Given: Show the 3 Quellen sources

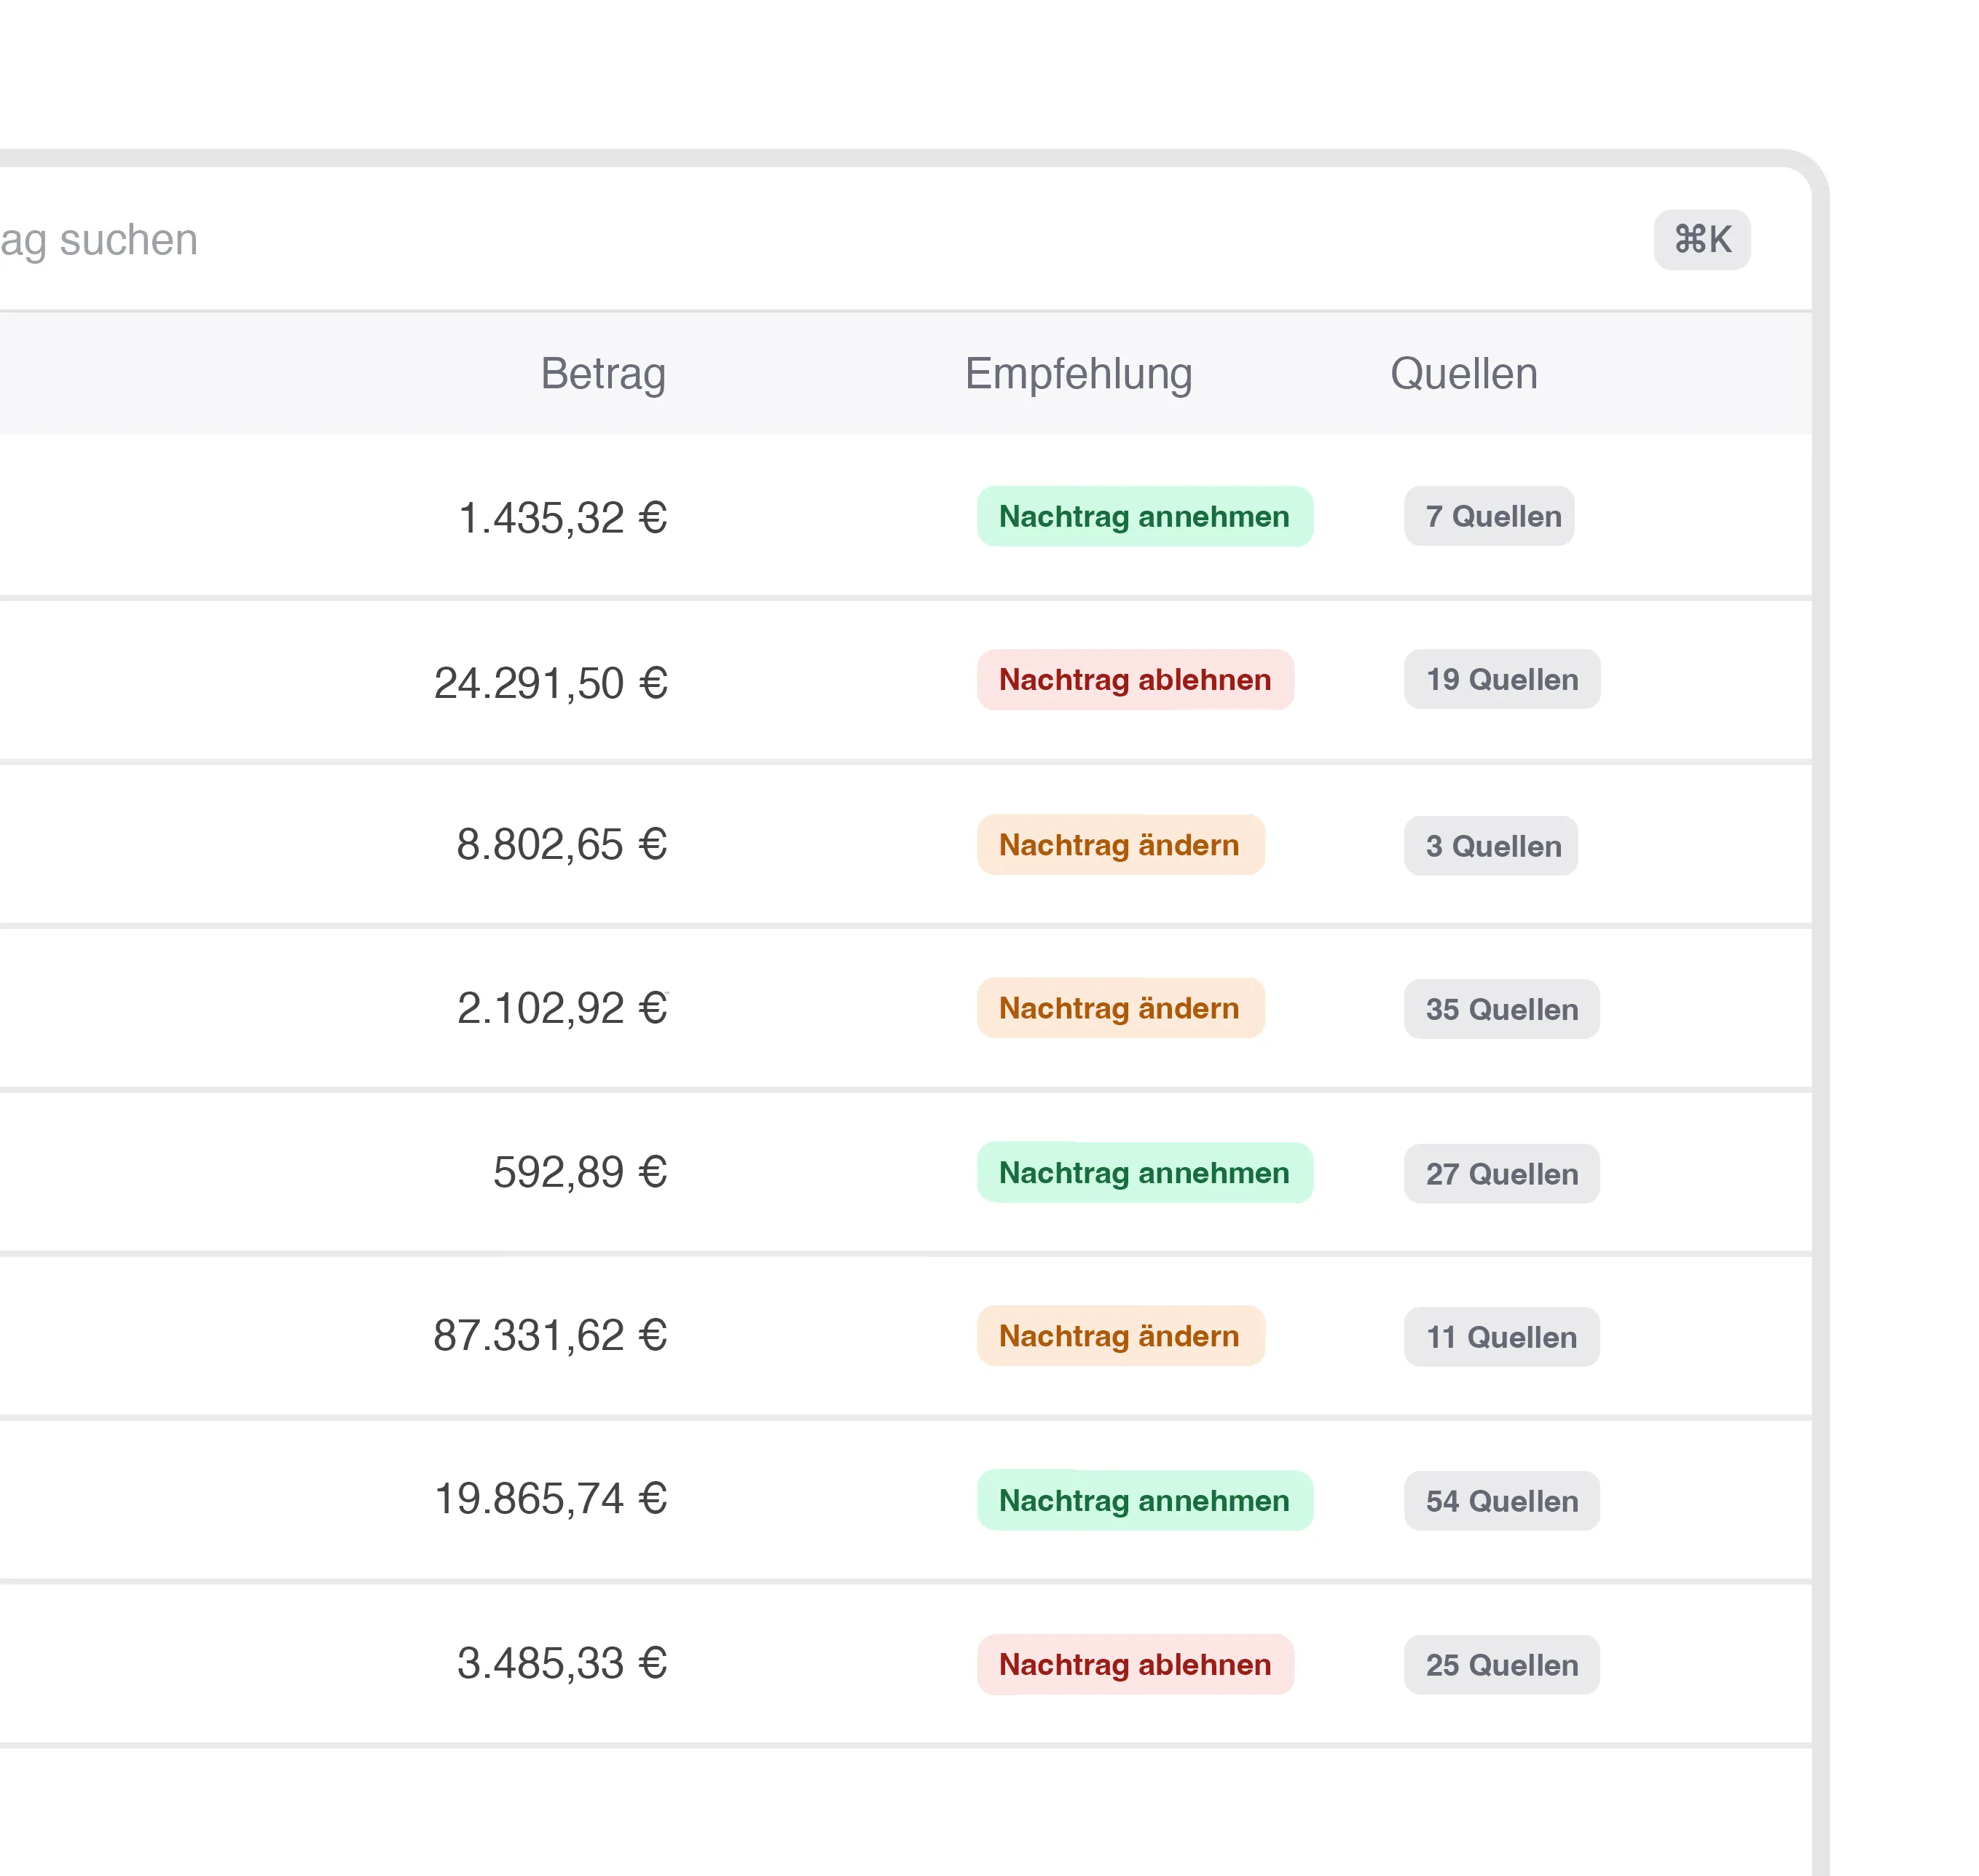Looking at the screenshot, I should coord(1490,846).
